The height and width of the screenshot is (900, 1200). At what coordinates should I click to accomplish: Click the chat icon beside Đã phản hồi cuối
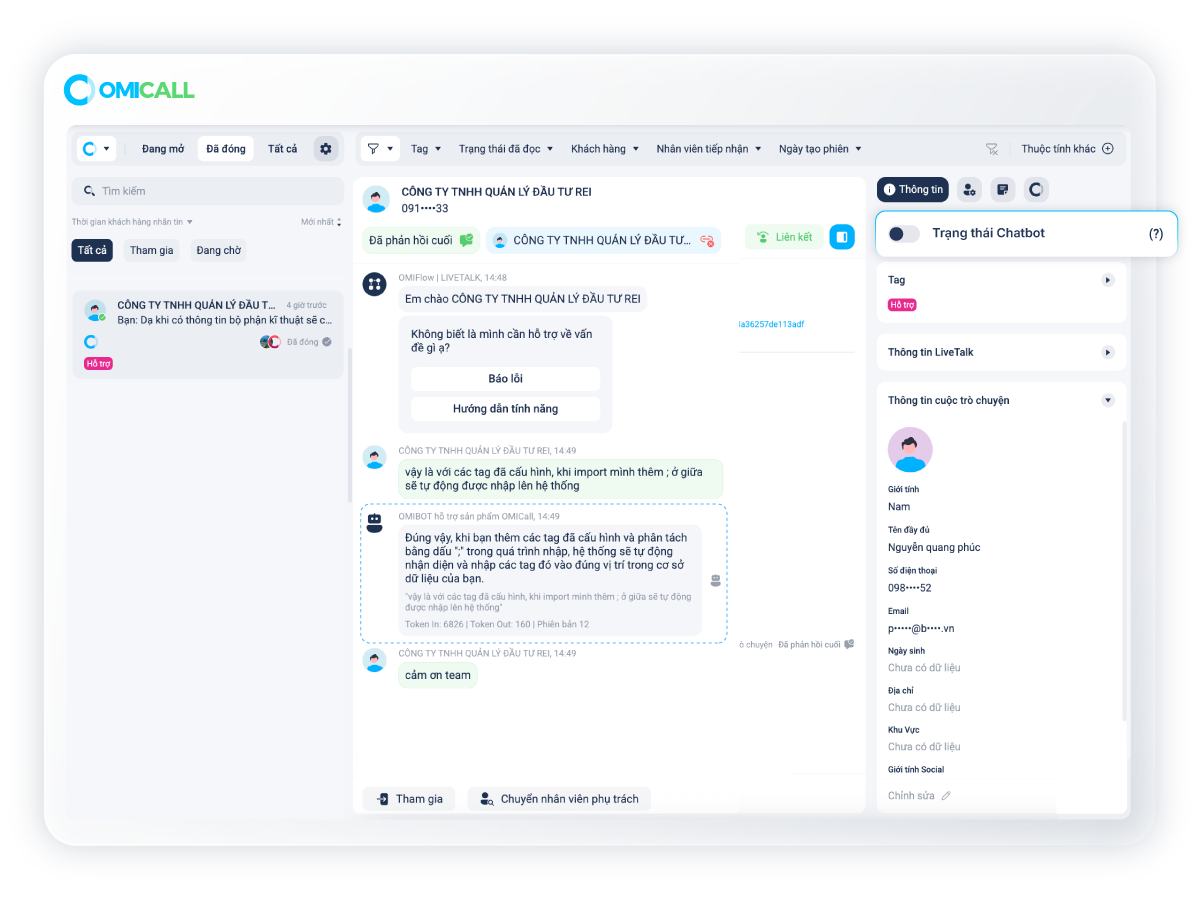pos(466,240)
